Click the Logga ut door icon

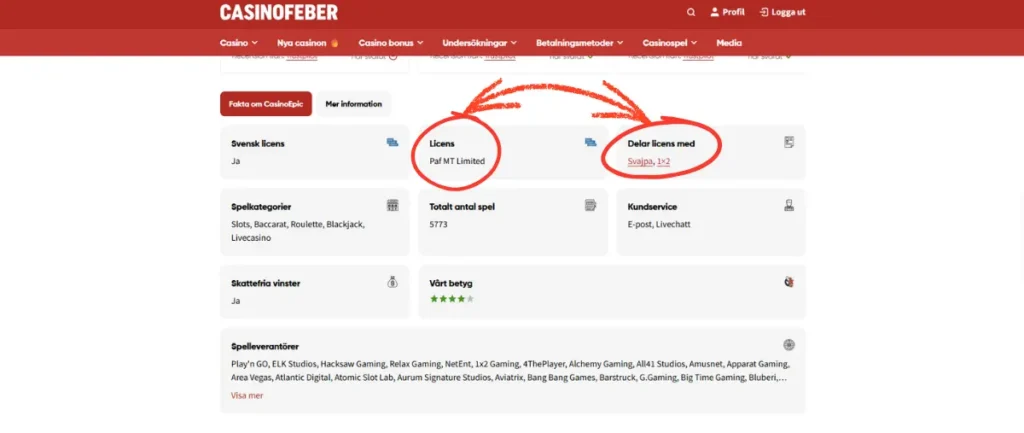[764, 12]
